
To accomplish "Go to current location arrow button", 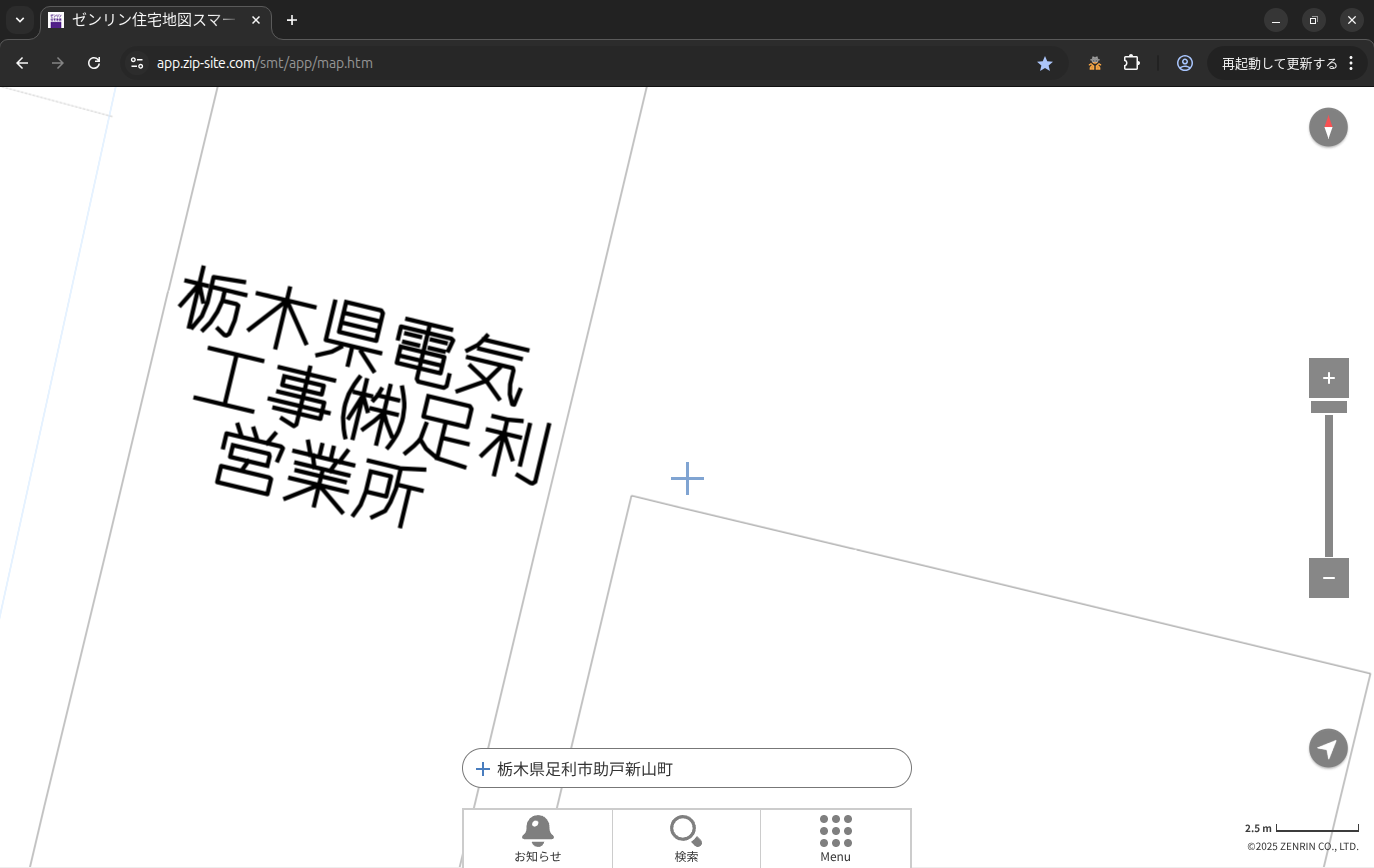I will pos(1328,748).
